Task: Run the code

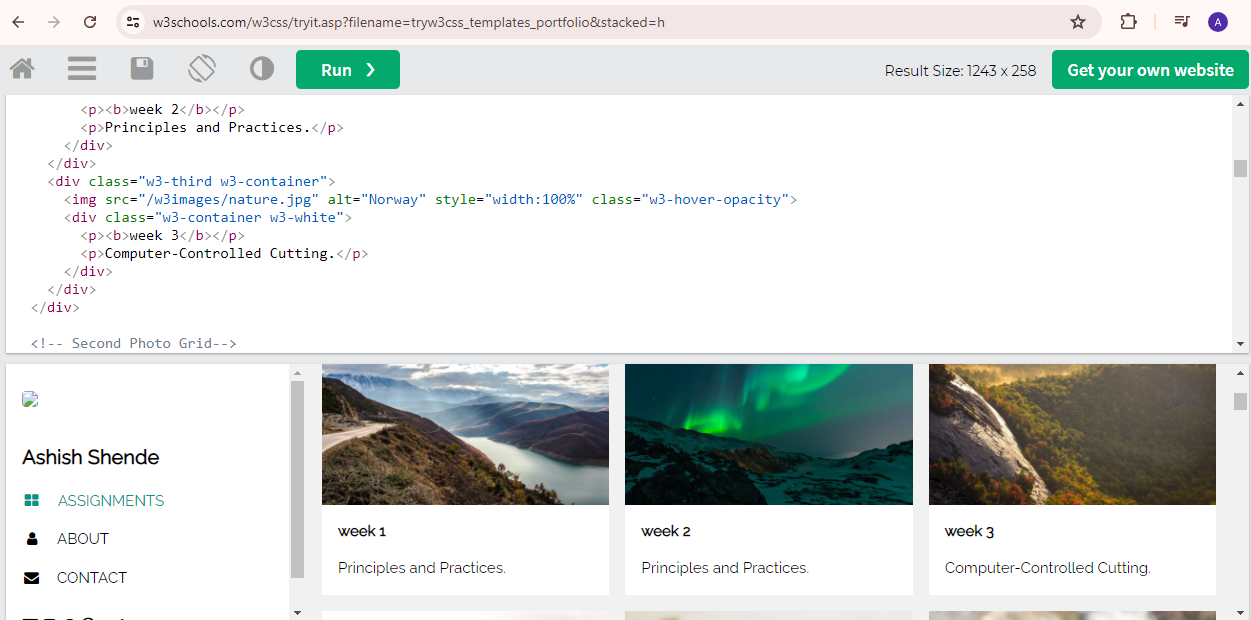Action: point(348,70)
